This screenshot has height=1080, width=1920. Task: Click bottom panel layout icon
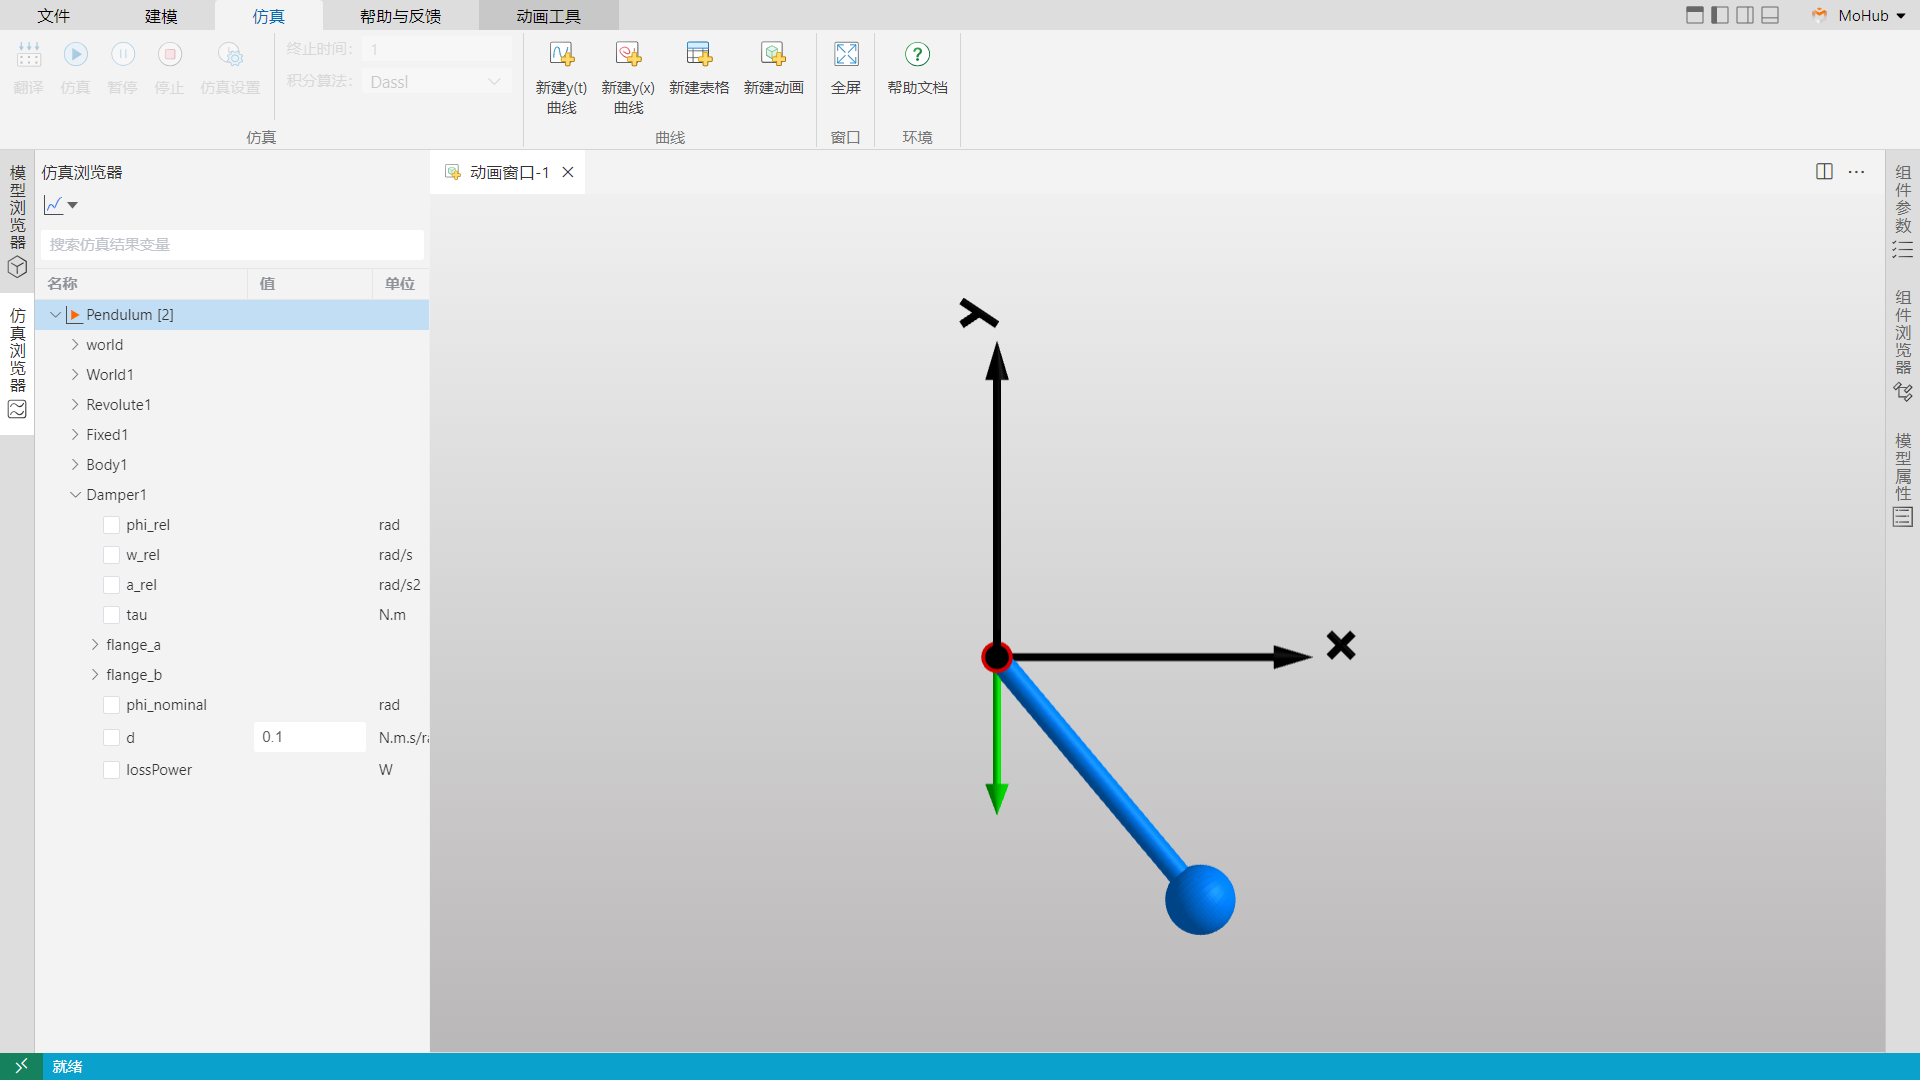click(1770, 15)
